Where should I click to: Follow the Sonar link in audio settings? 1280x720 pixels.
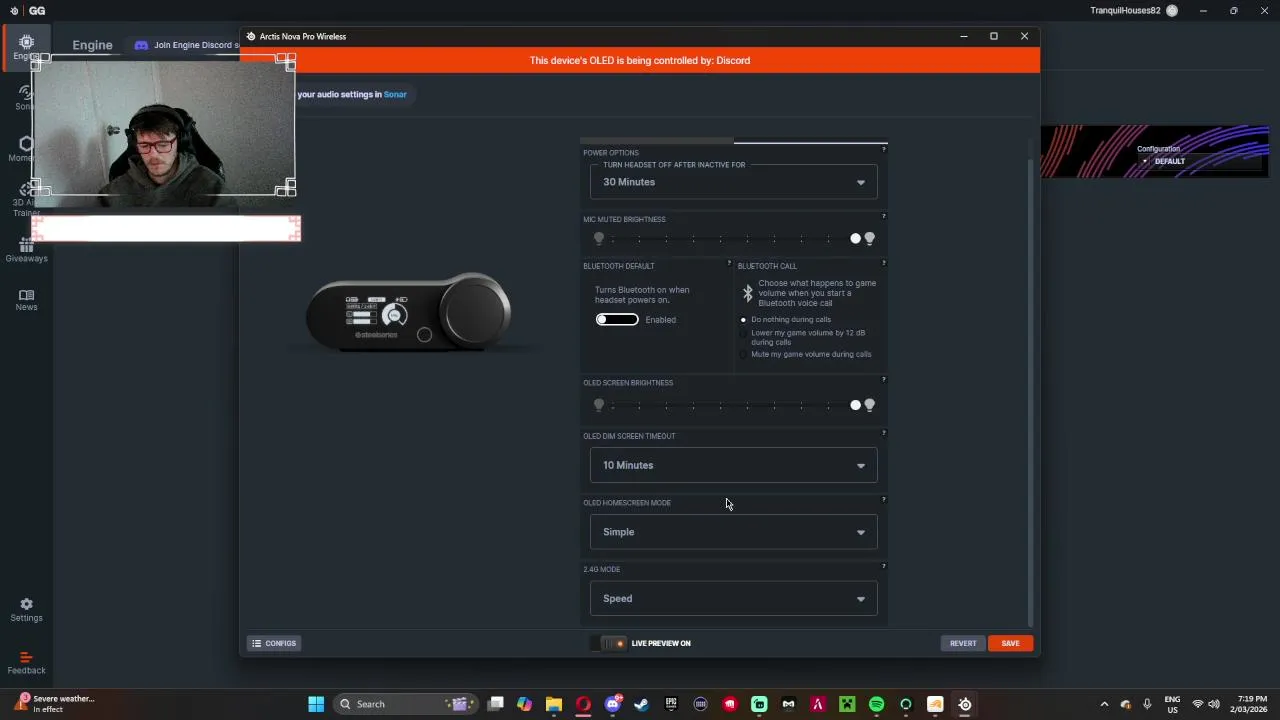(x=395, y=94)
